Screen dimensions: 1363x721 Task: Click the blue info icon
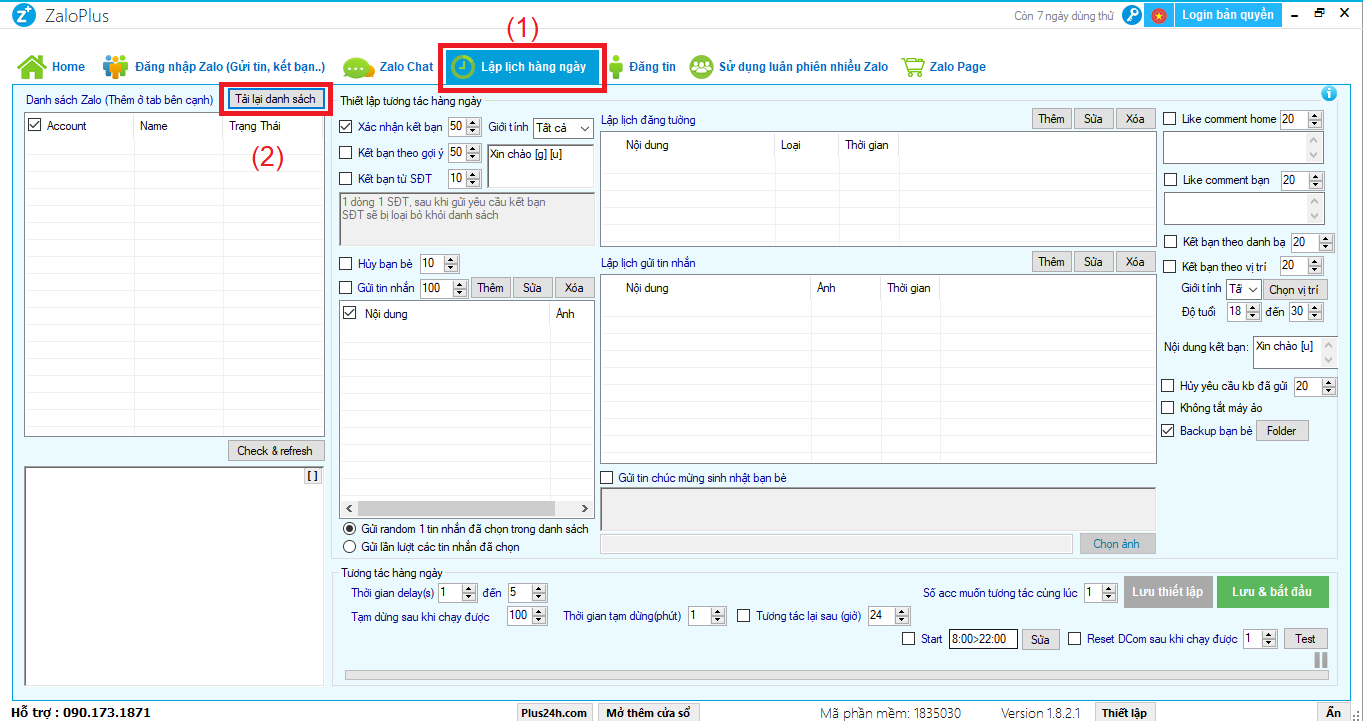coord(1329,93)
